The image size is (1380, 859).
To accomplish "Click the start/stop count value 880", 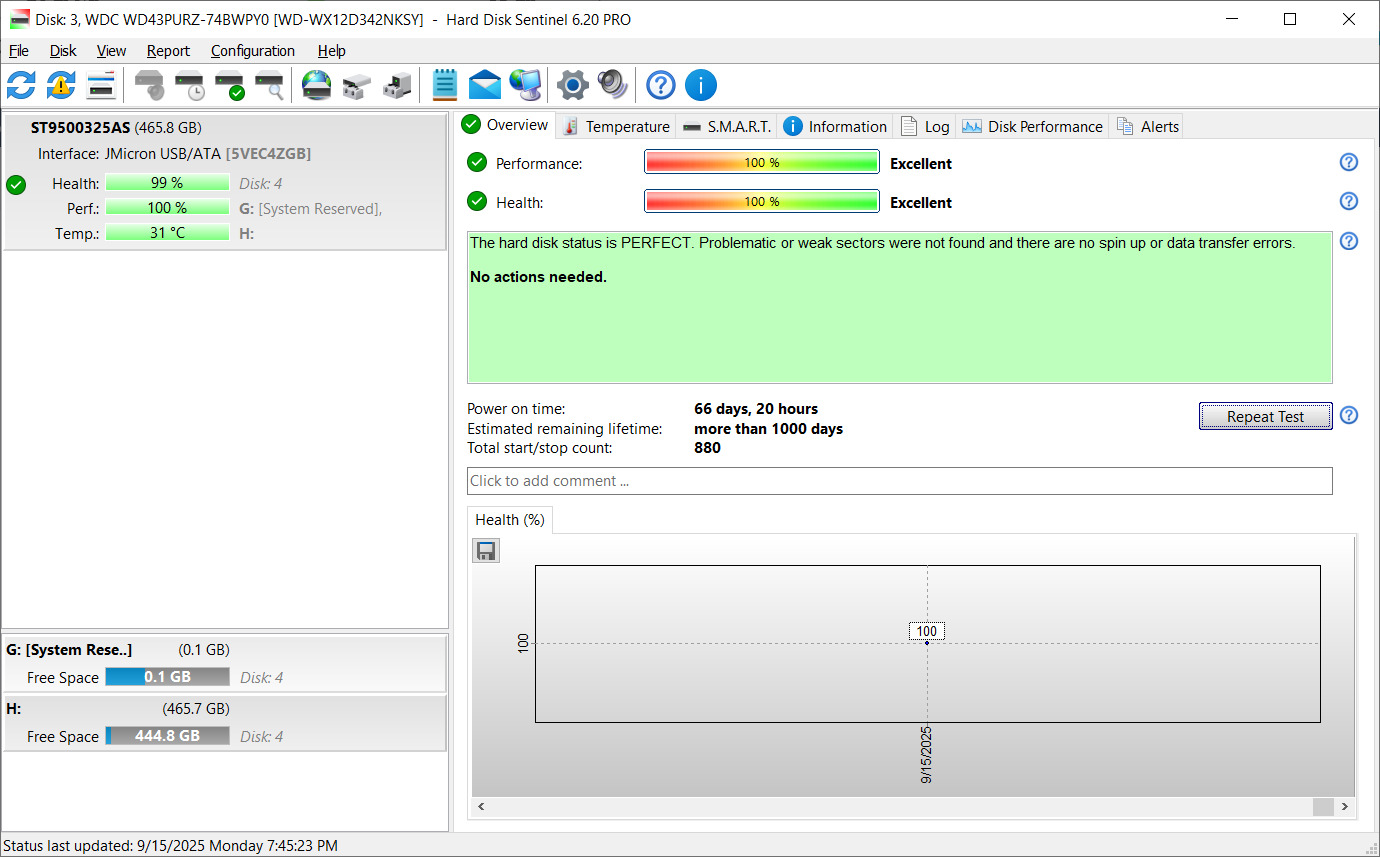I will point(707,448).
